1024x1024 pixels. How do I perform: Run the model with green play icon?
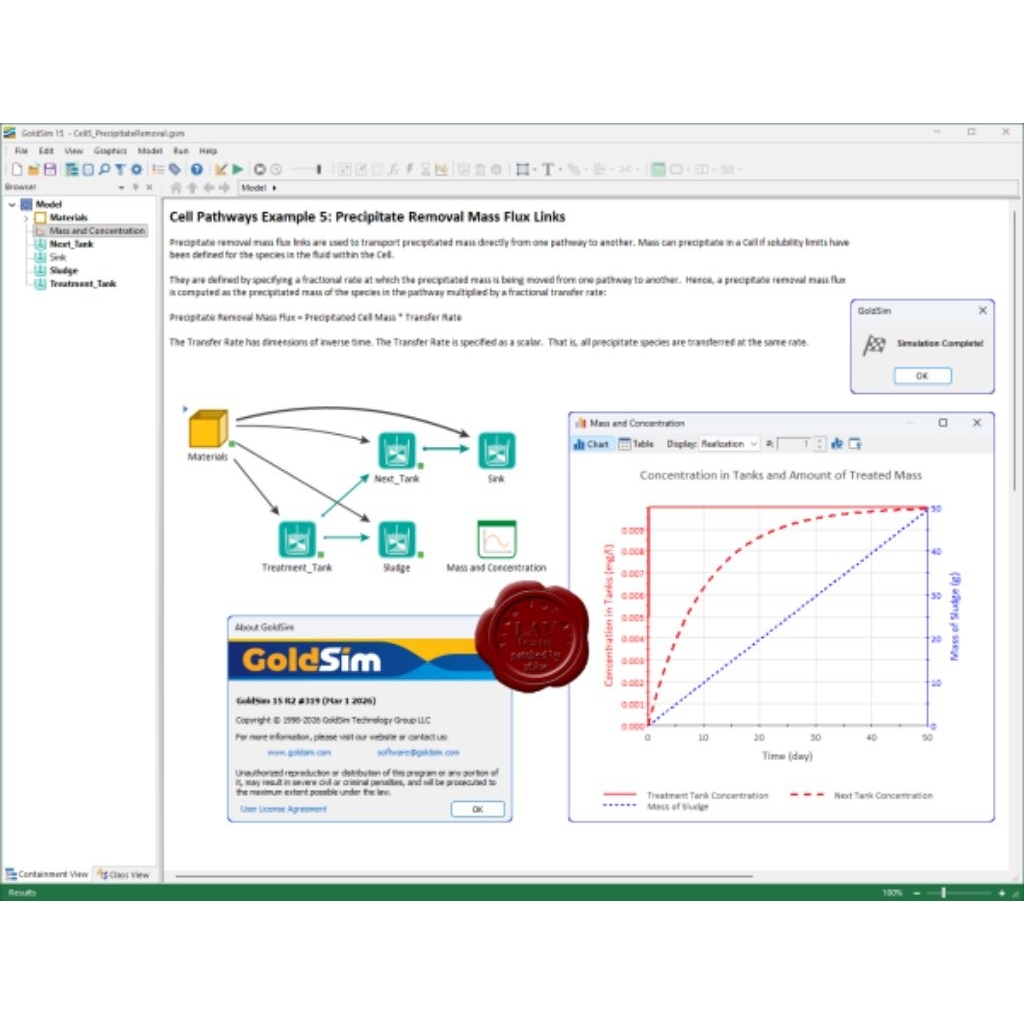click(x=238, y=170)
